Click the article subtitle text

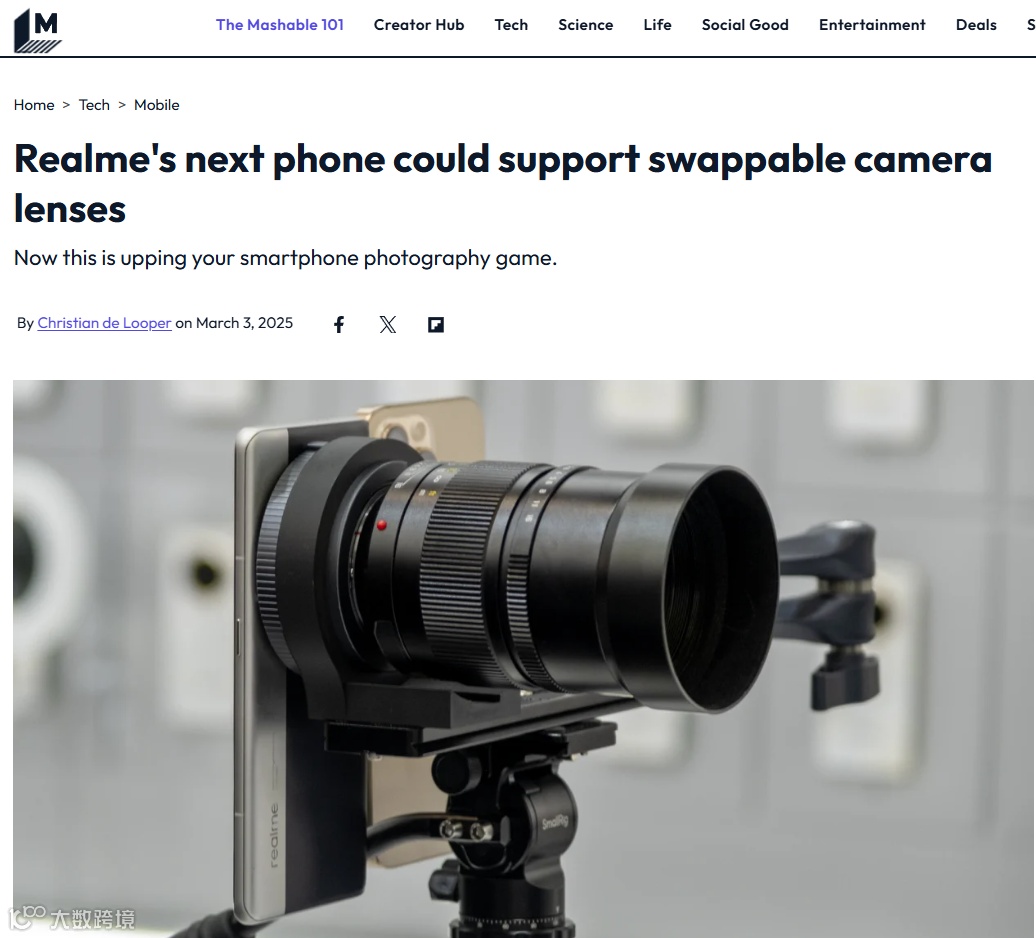(285, 258)
